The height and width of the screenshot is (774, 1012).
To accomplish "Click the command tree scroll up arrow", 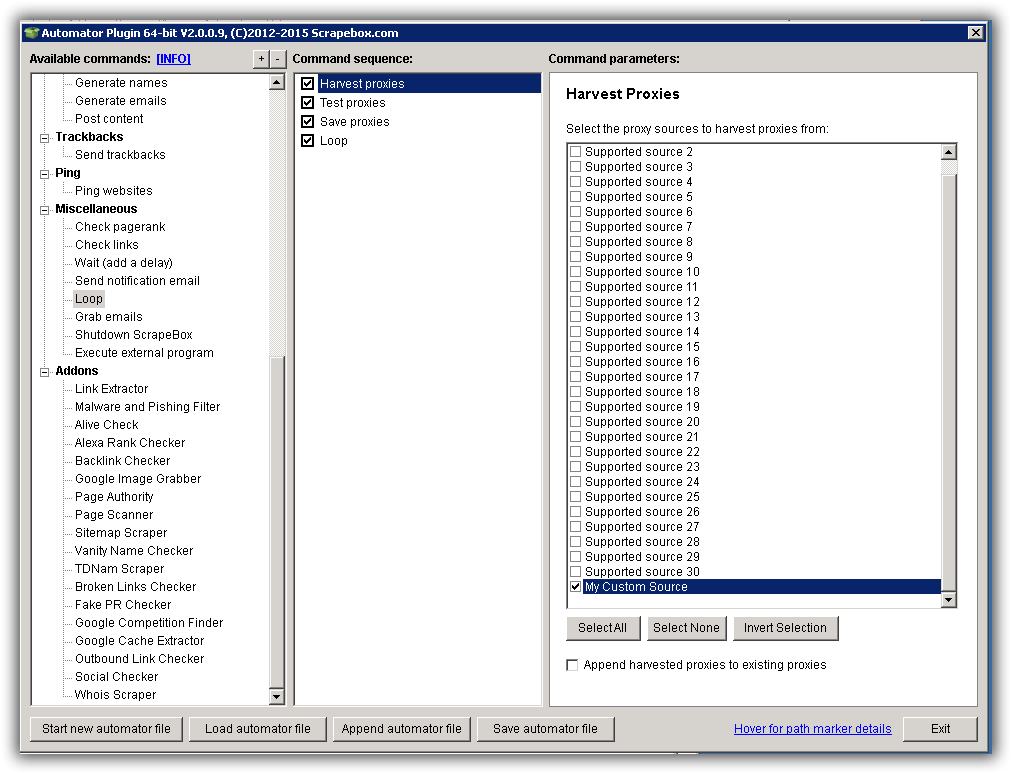I will point(277,83).
